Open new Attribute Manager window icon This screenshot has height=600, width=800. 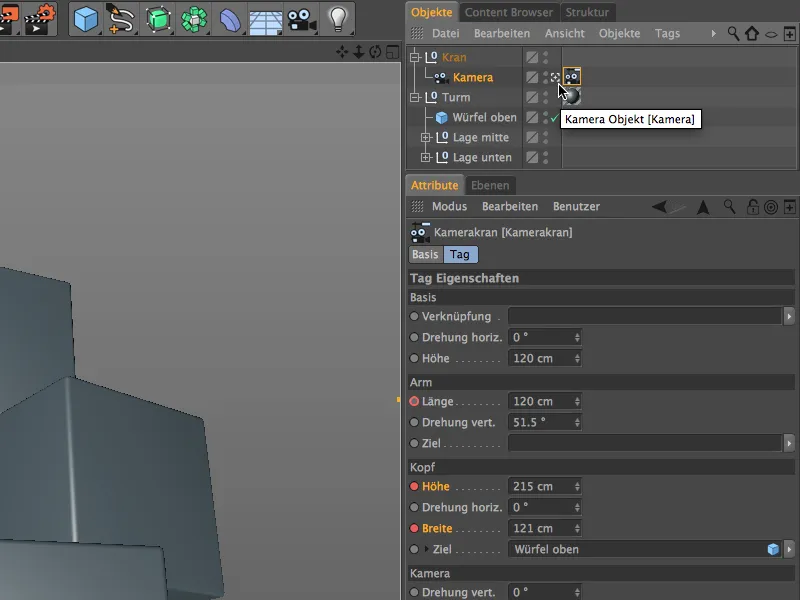pyautogui.click(x=789, y=207)
